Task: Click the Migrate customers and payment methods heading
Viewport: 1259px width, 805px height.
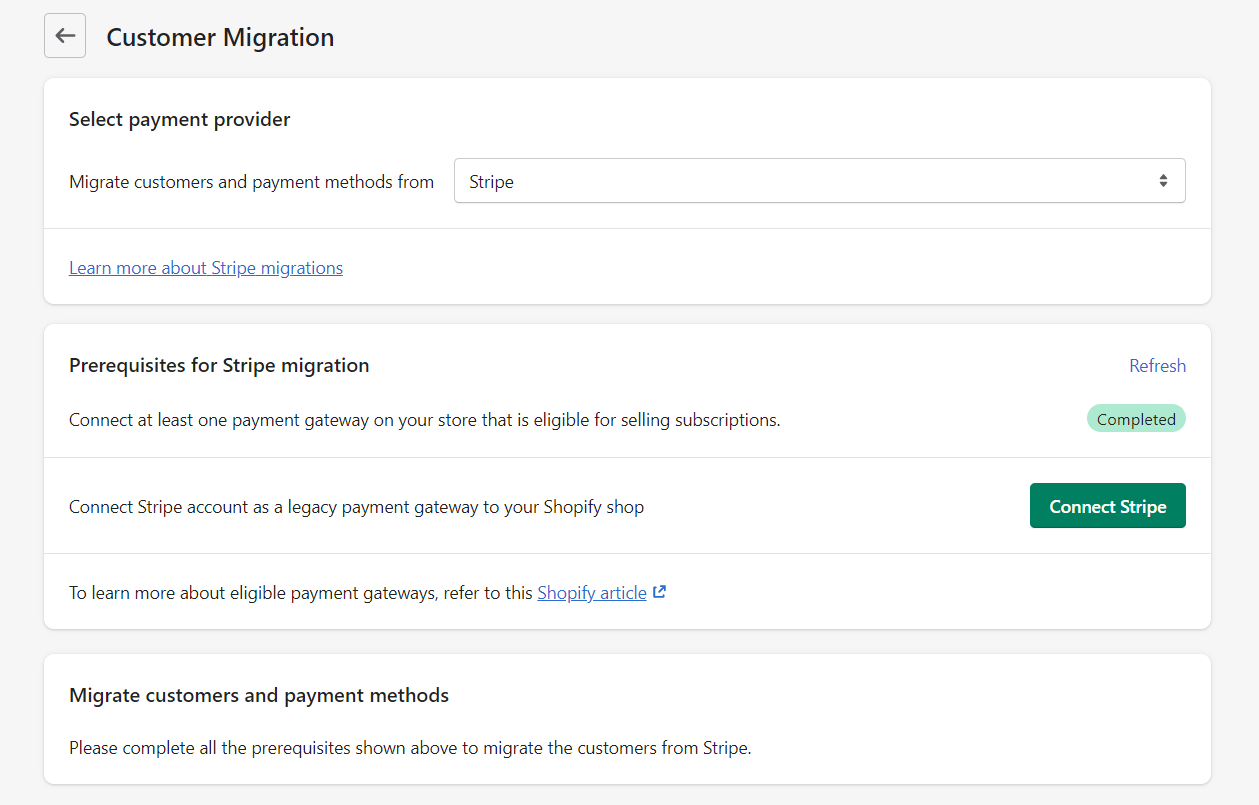Action: [259, 696]
